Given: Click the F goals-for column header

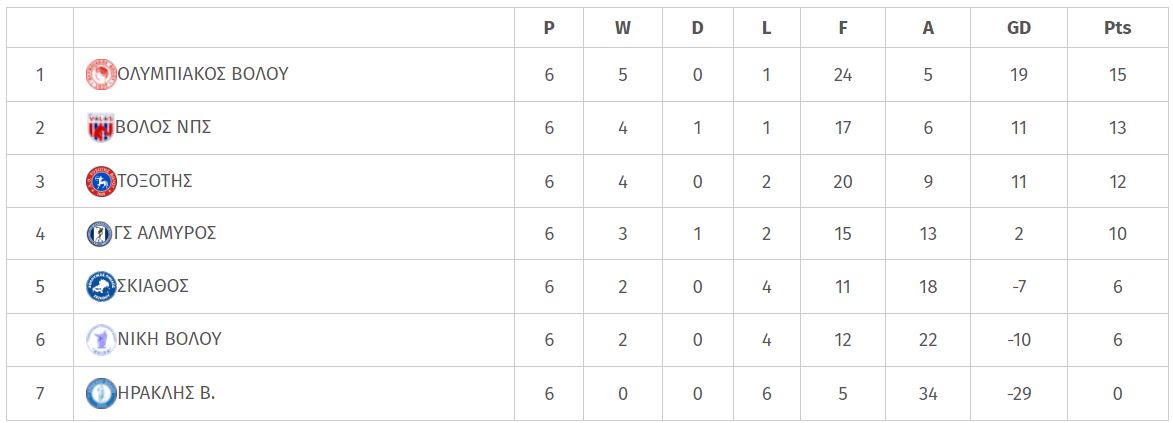Looking at the screenshot, I should click(843, 28).
